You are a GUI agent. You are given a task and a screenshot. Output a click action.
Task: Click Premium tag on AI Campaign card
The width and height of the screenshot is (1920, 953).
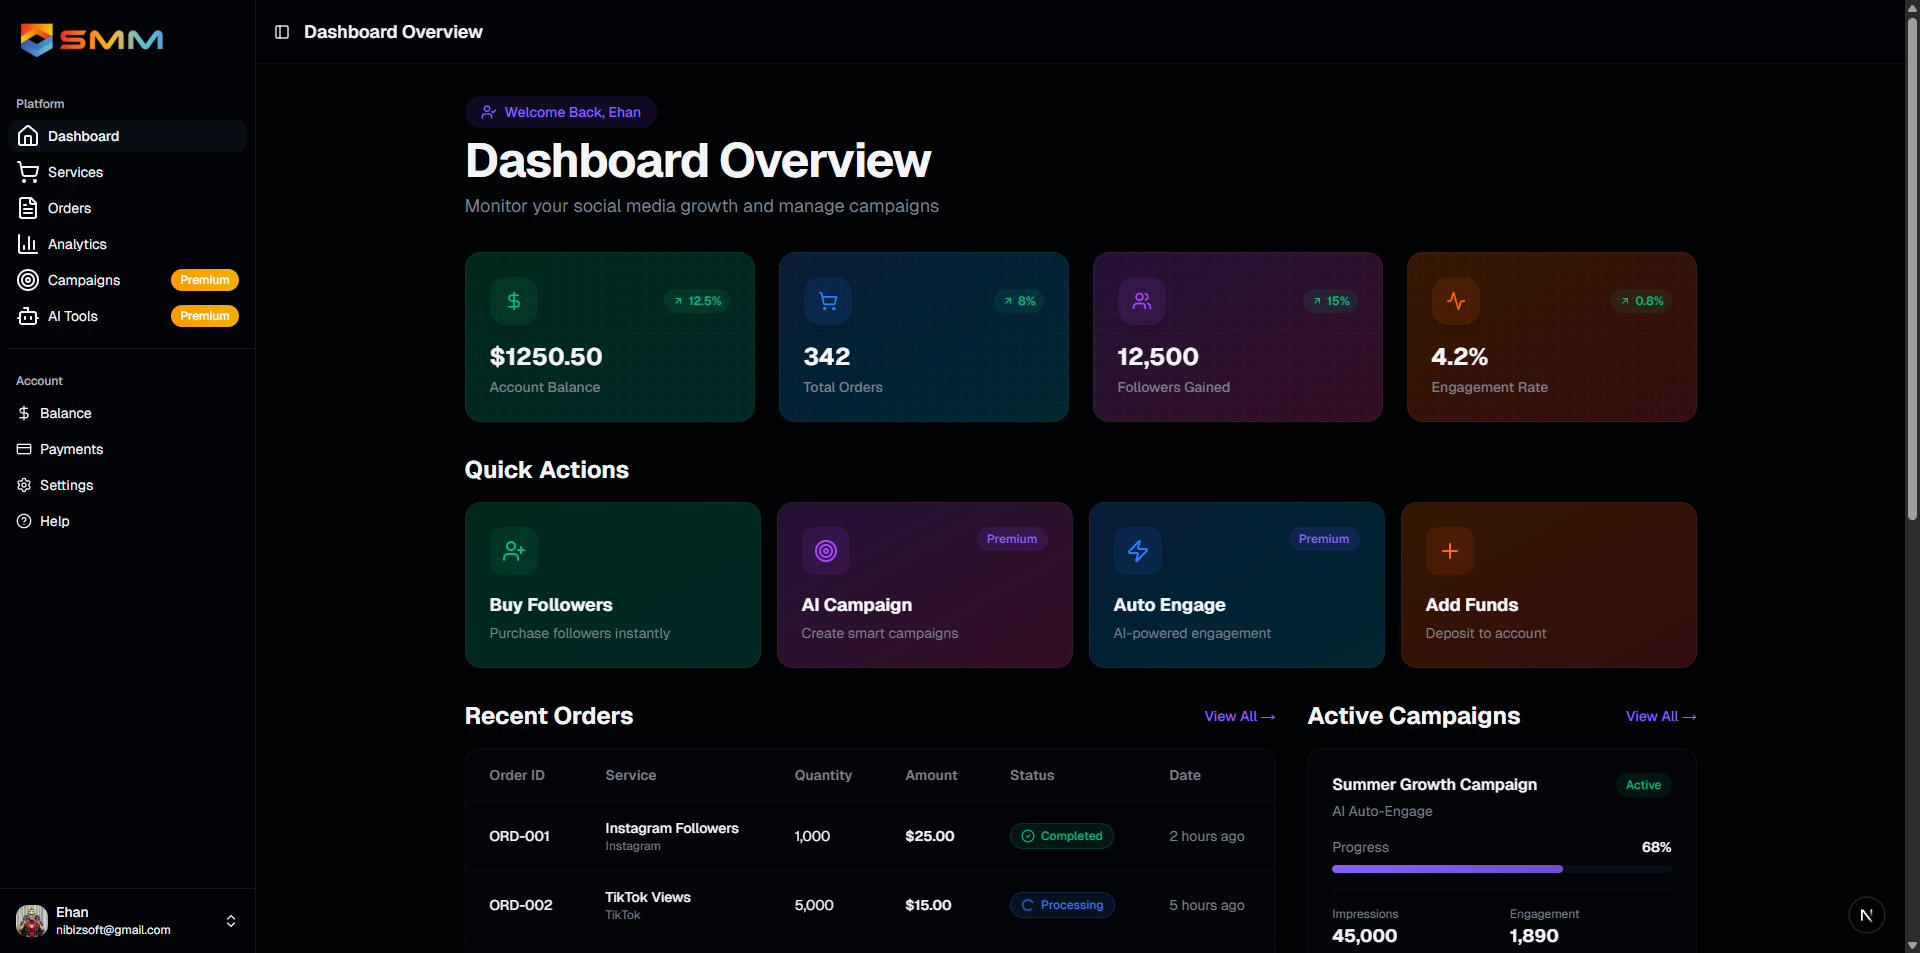tap(1012, 539)
